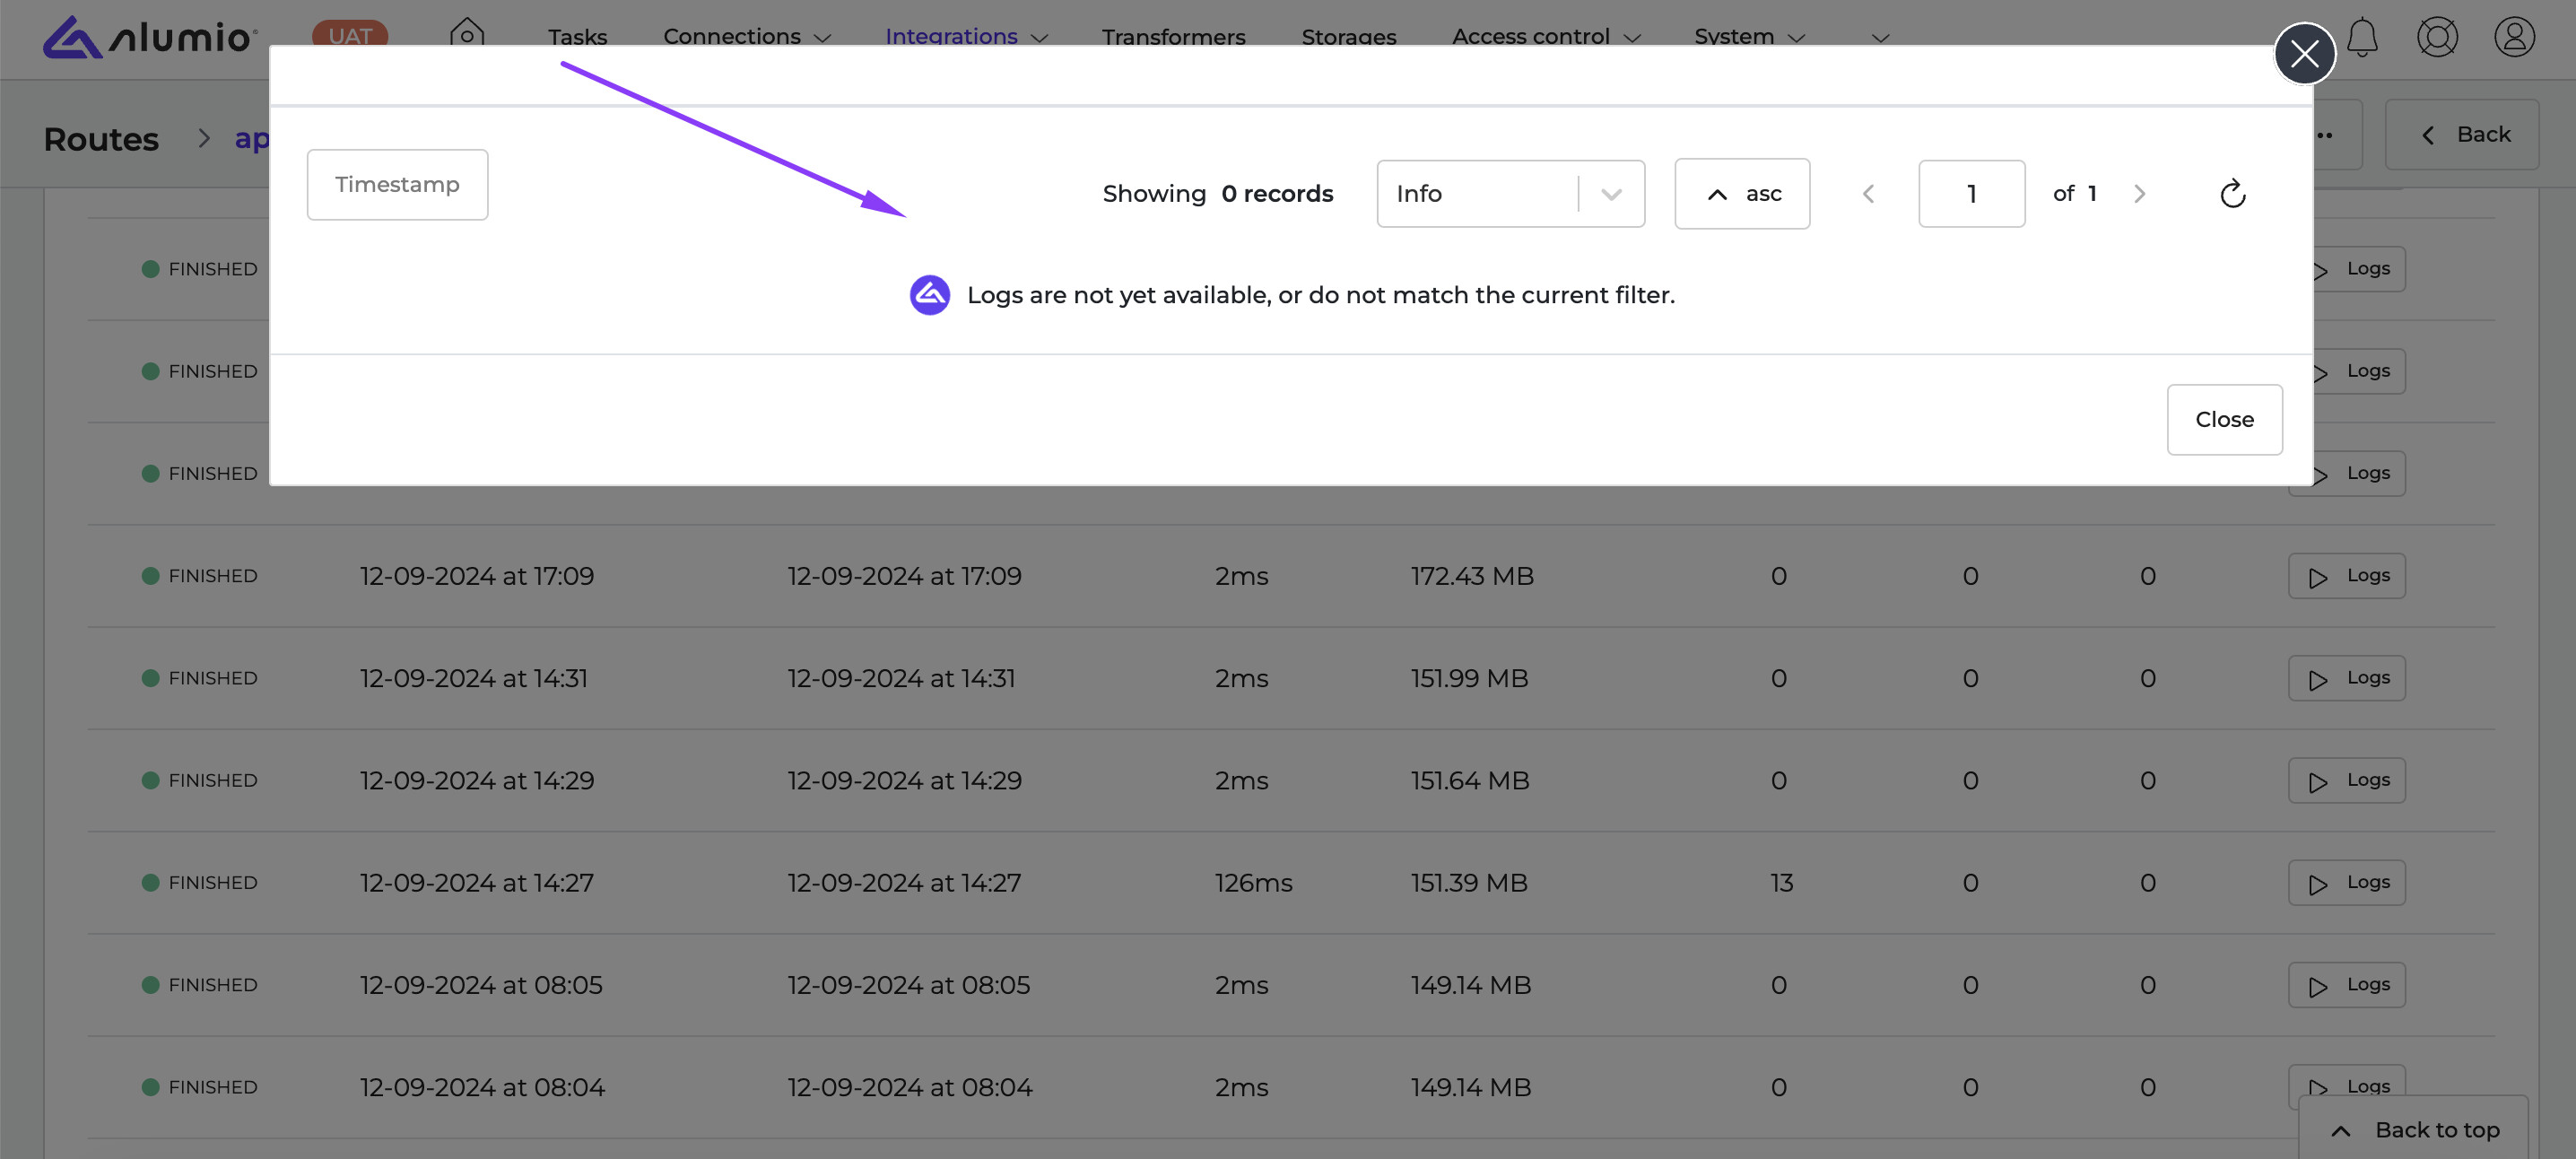Click the Back button
Viewport: 2576px width, 1159px height.
coord(2463,135)
